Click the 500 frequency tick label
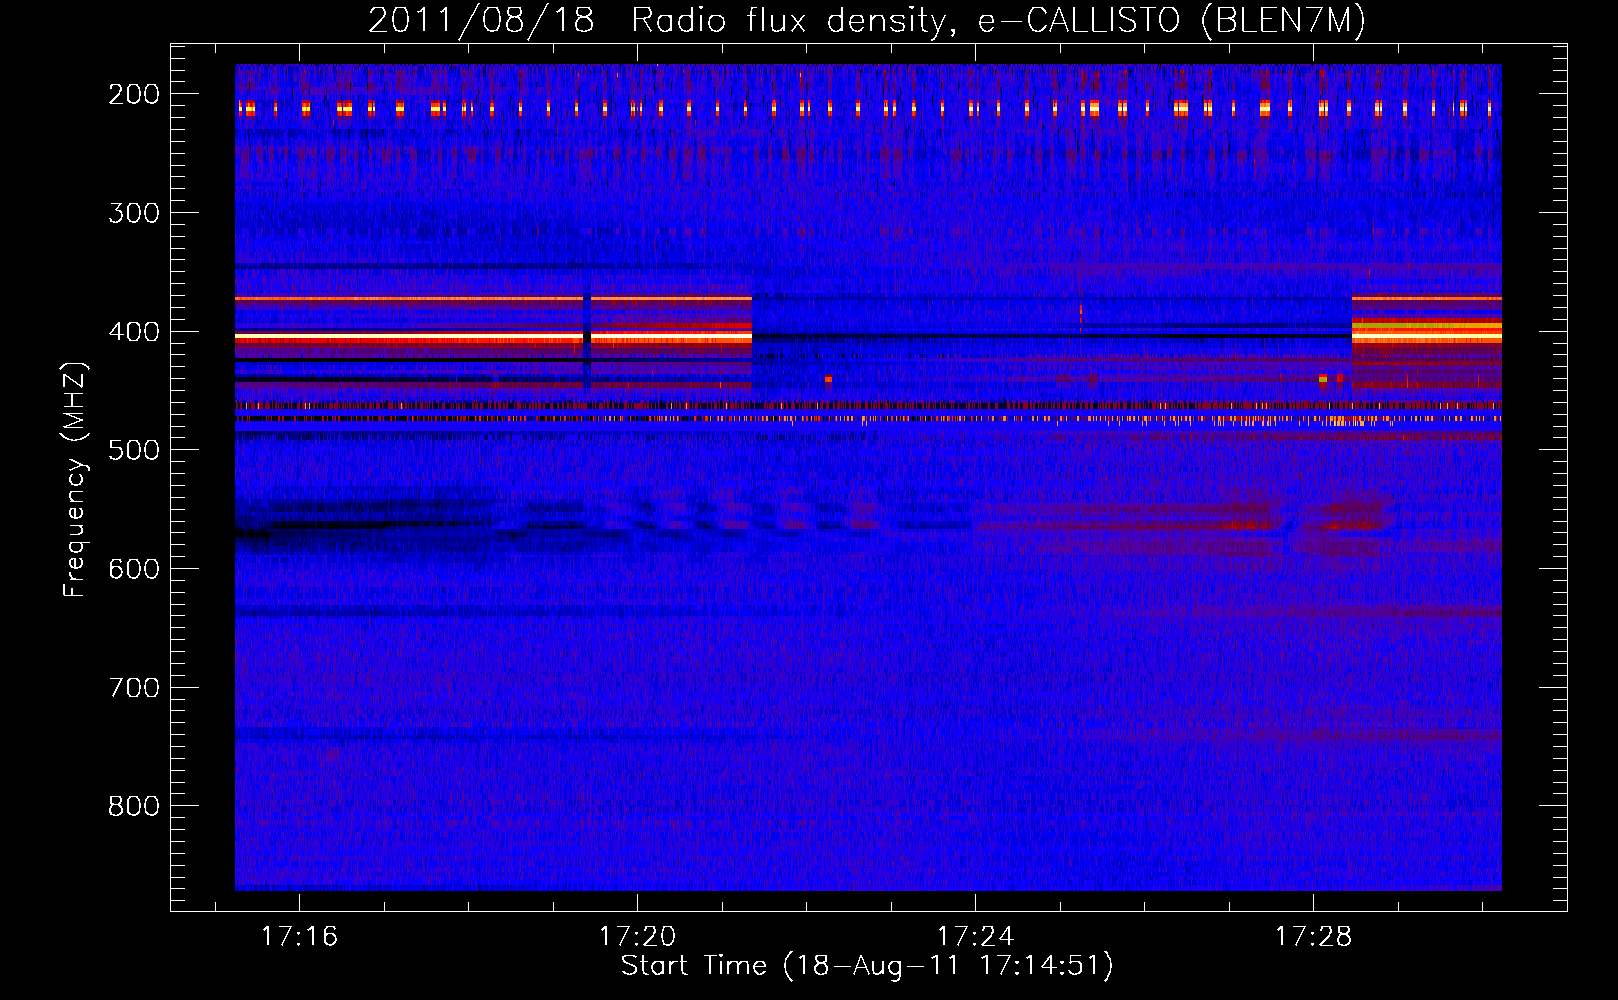Viewport: 1618px width, 1000px height. (134, 450)
